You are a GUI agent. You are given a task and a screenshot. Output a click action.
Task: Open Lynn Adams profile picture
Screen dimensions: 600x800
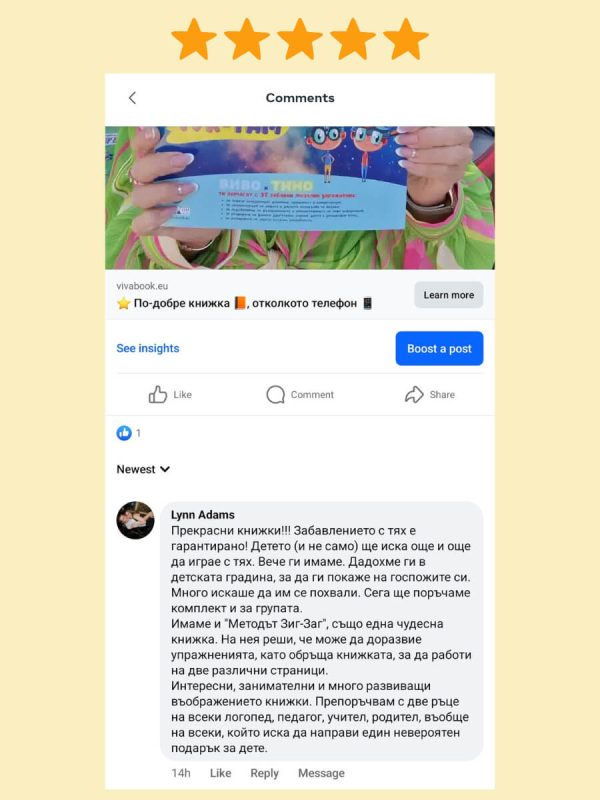pyautogui.click(x=135, y=520)
